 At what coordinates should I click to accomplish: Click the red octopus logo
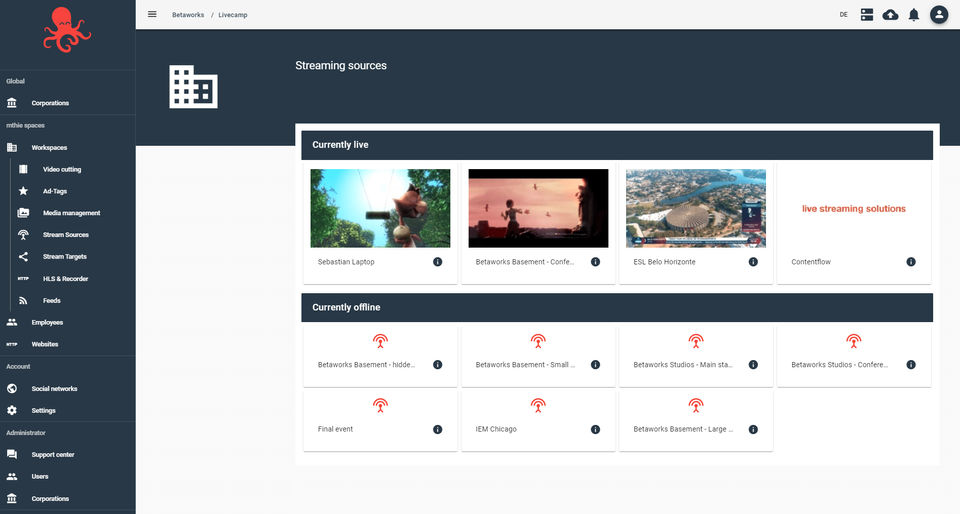click(x=67, y=29)
